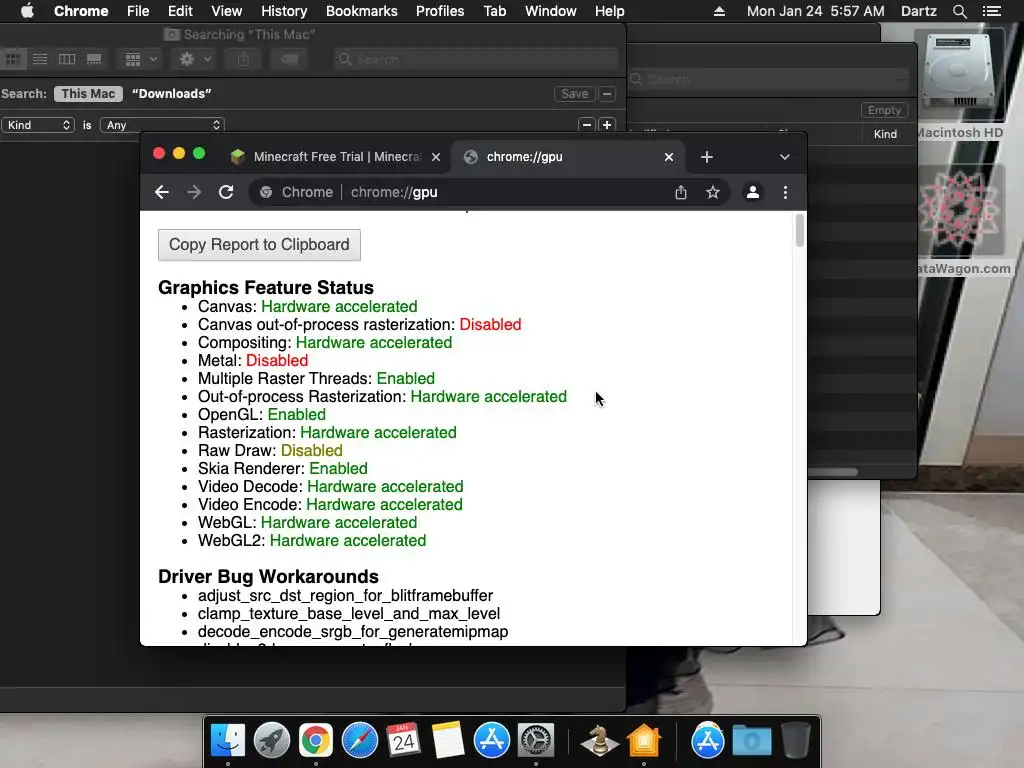Click the Chrome page vertical scrollbar thumb

point(799,231)
